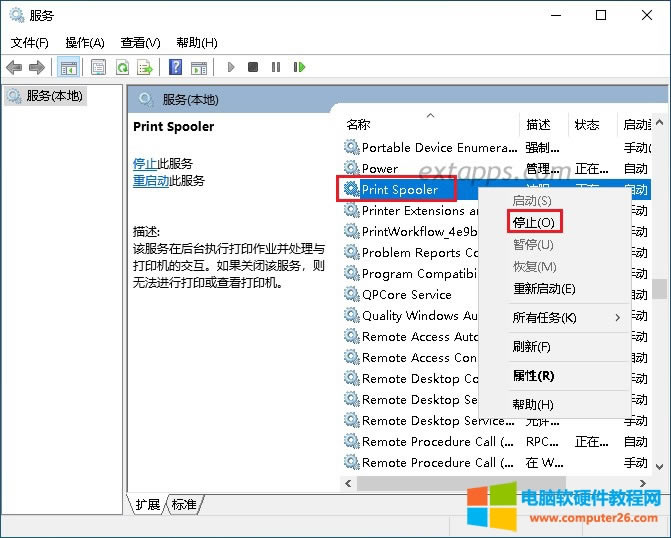
Task: Open the 操作(A) menu
Action: click(x=85, y=43)
